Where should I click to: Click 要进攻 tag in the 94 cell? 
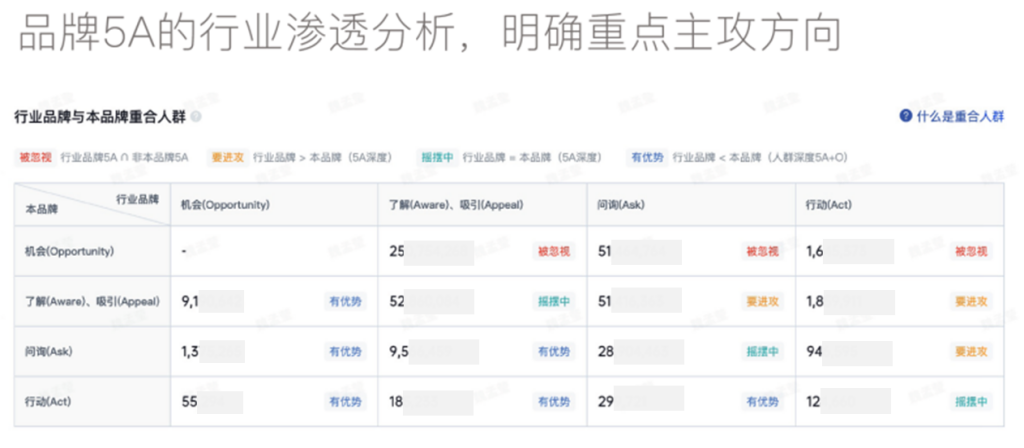click(x=971, y=352)
